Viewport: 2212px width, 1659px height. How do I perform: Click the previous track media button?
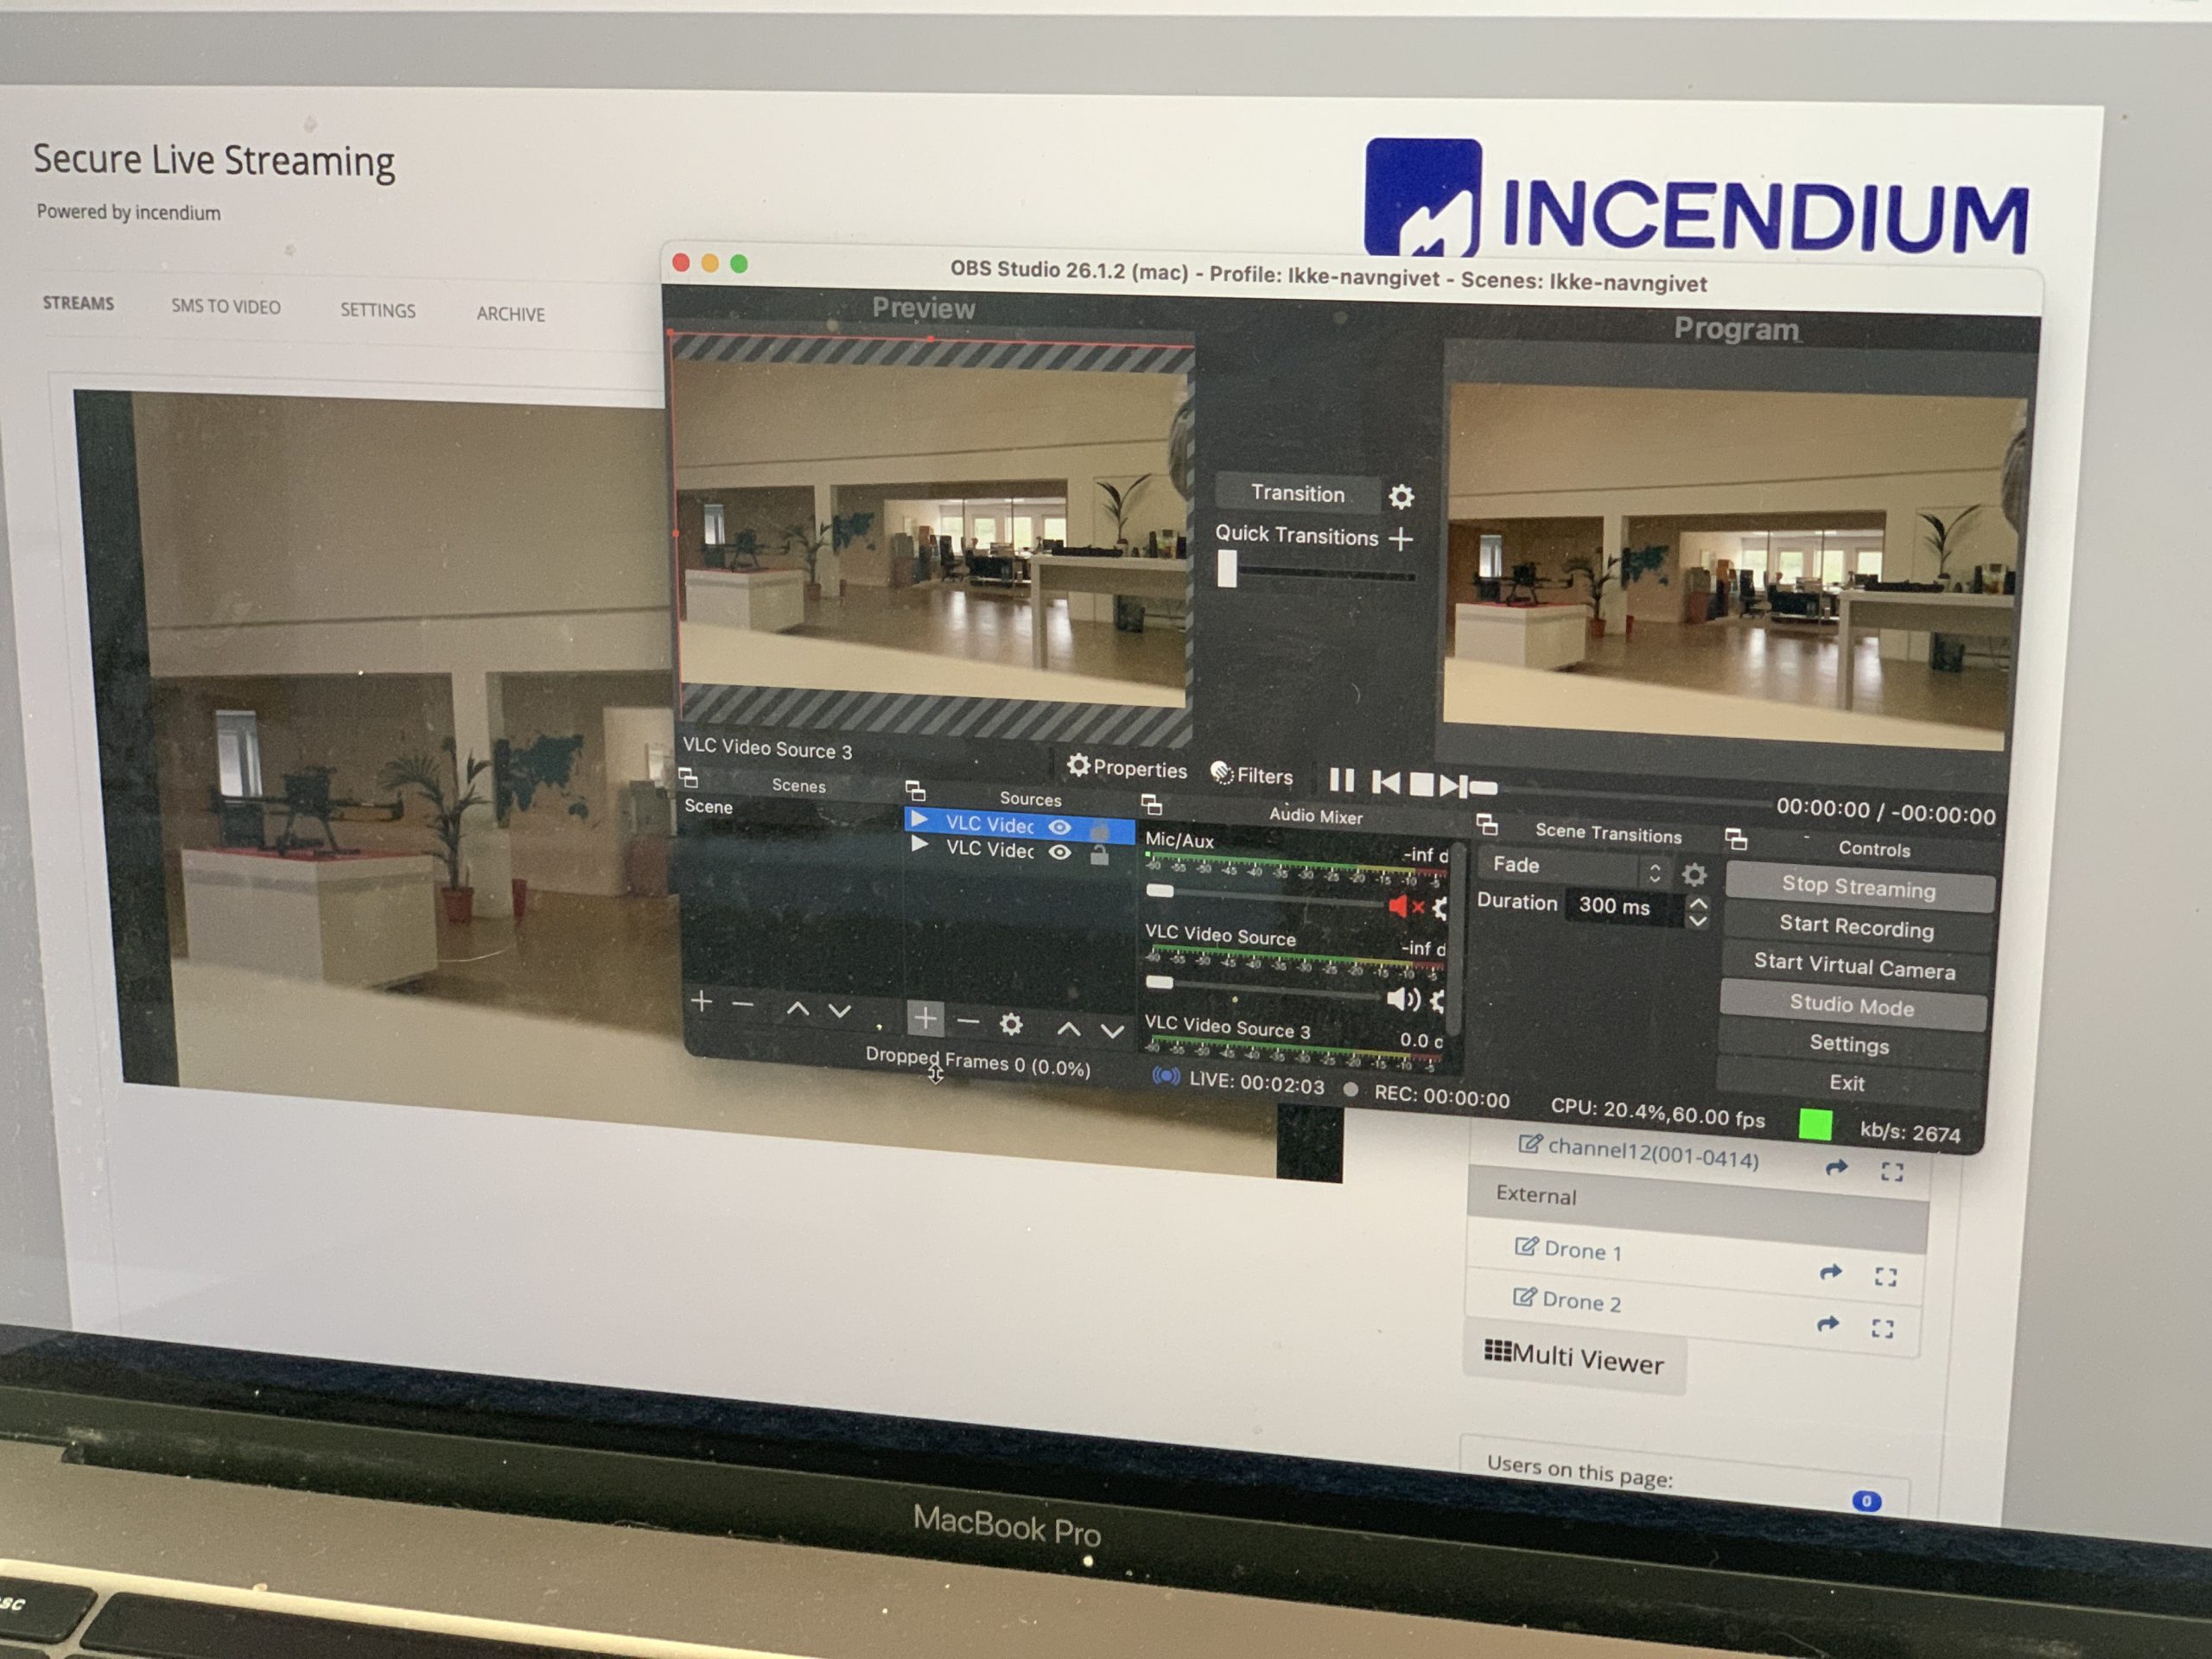pos(1385,782)
